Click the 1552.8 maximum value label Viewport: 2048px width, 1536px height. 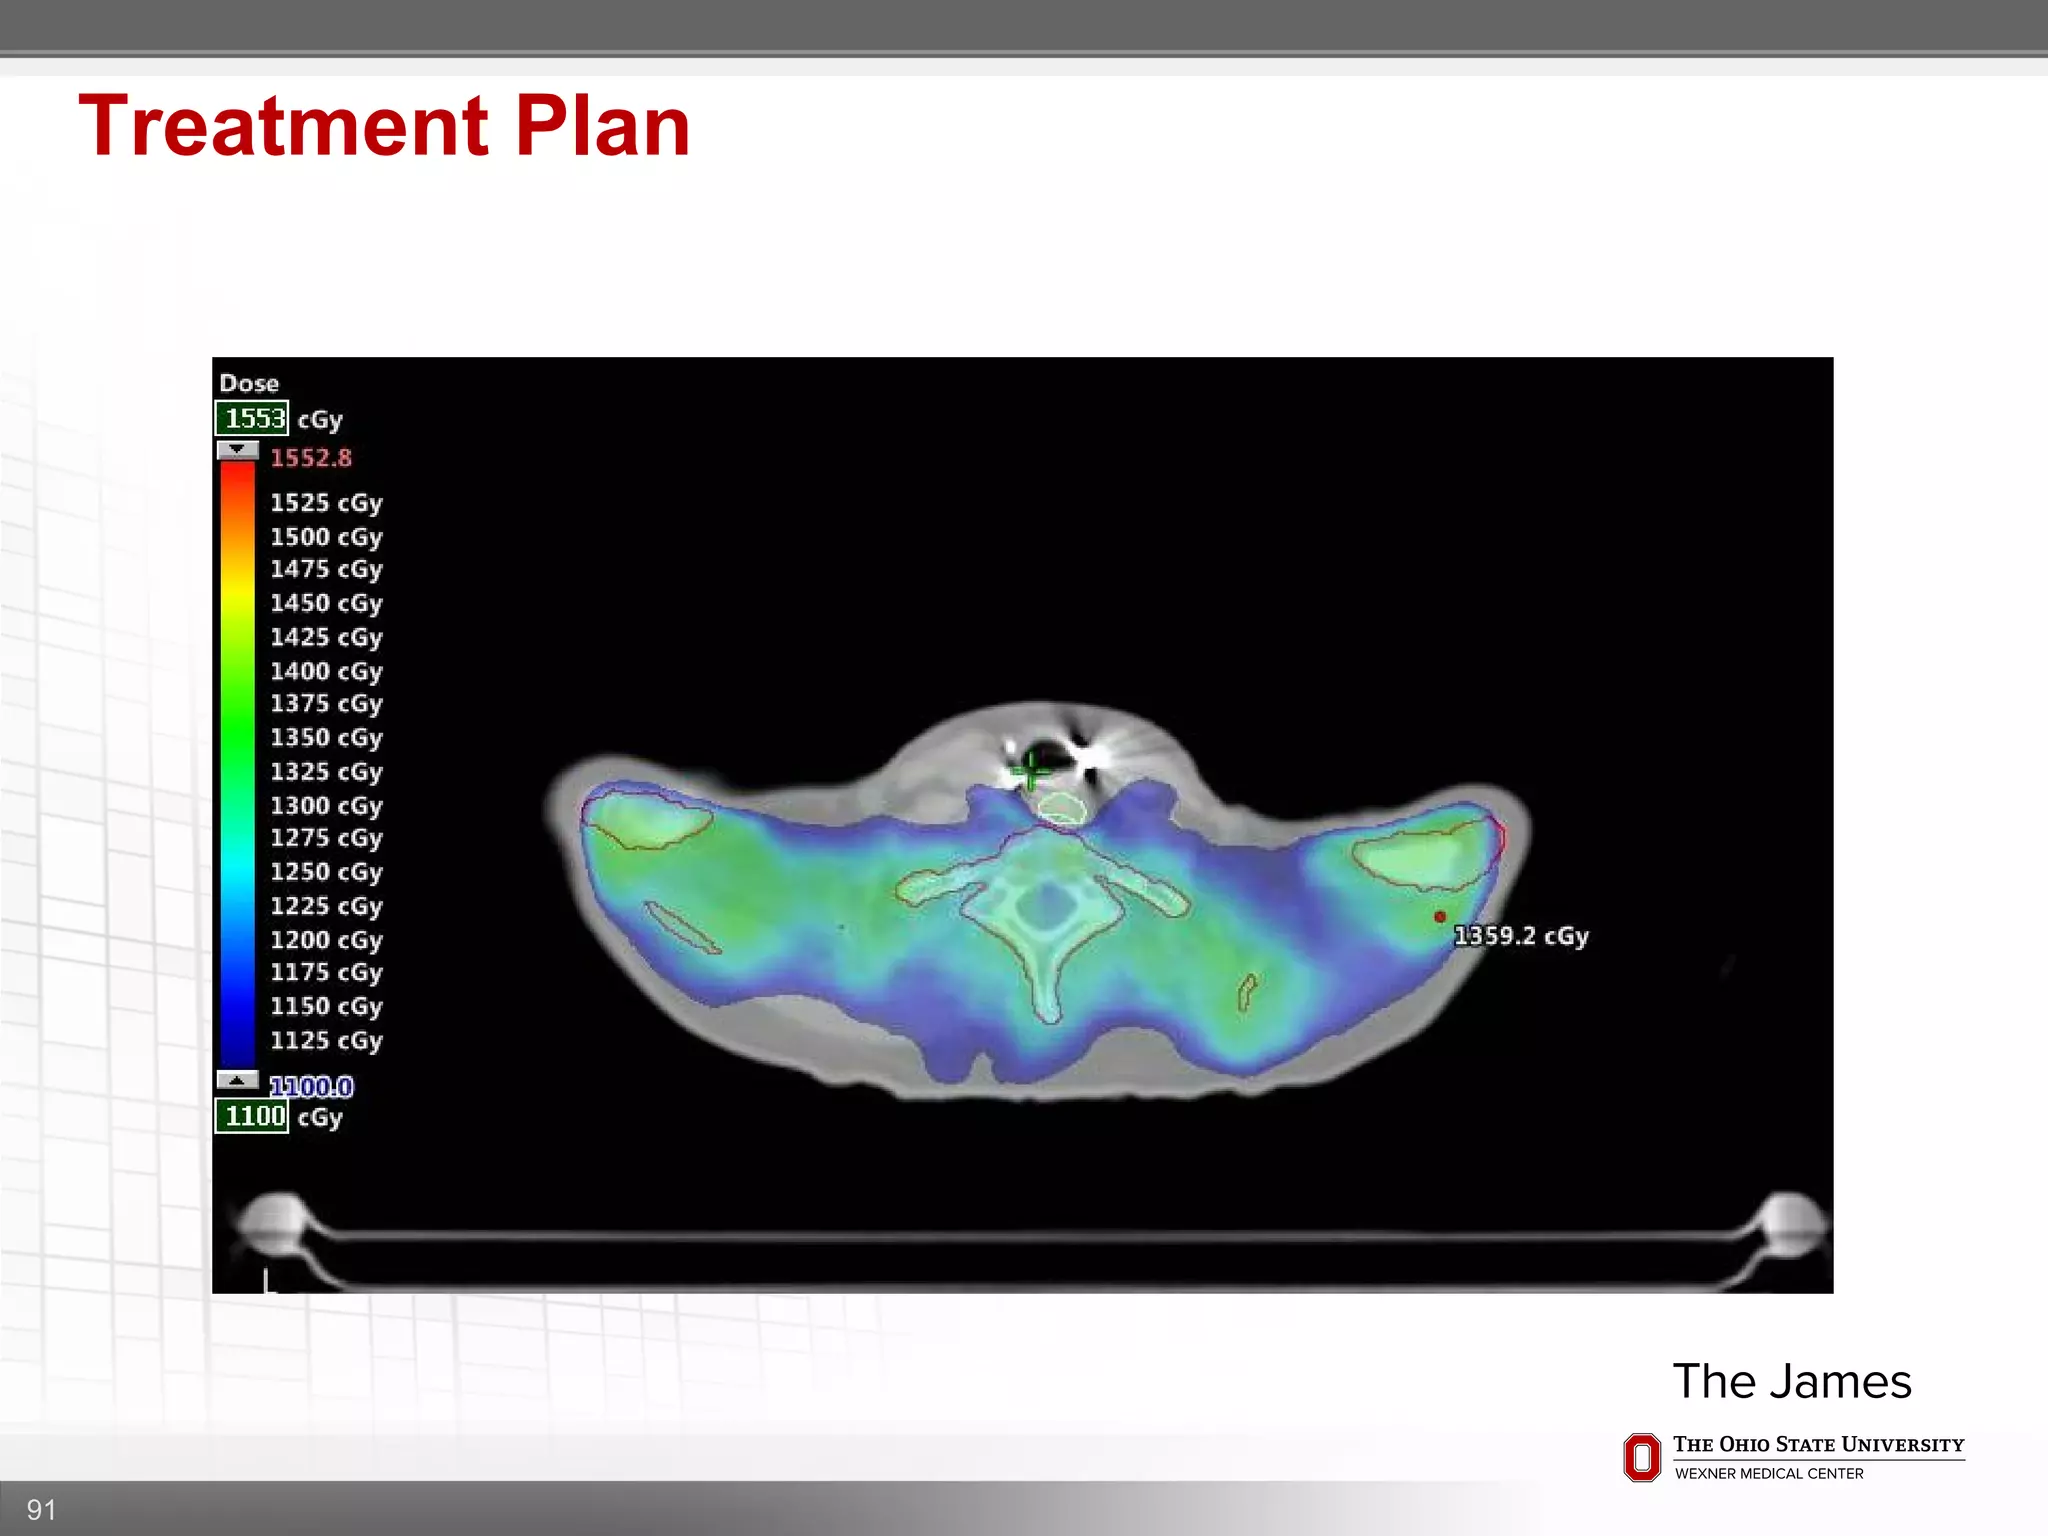click(311, 458)
